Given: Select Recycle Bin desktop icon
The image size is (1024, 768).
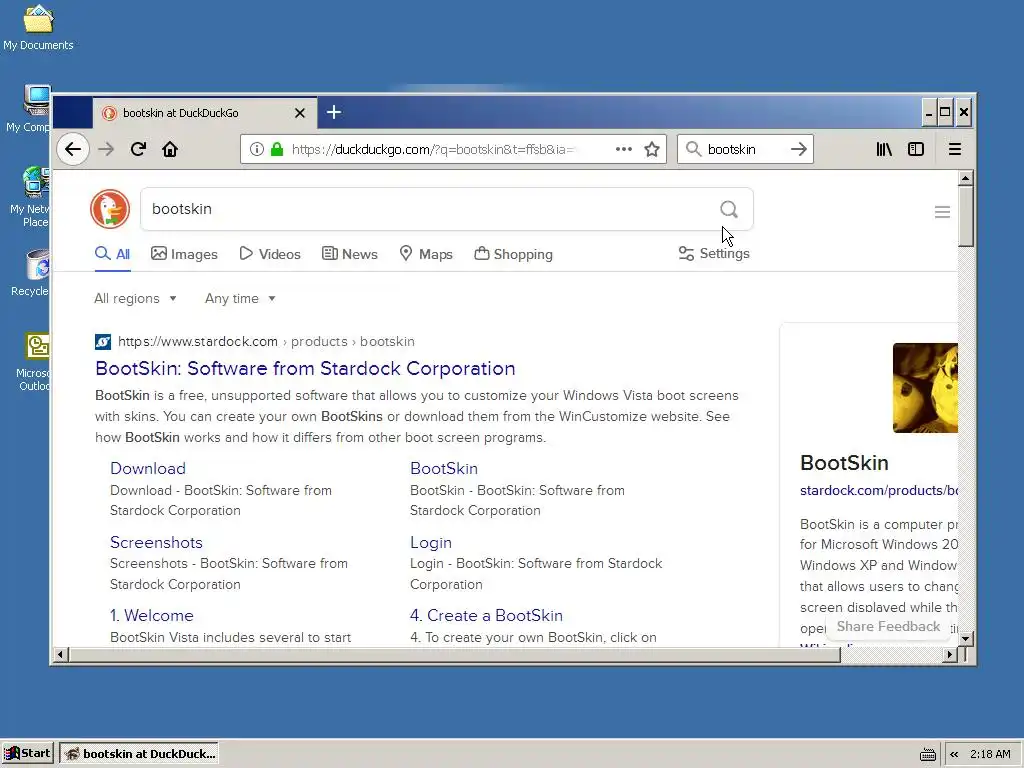Looking at the screenshot, I should point(30,273).
